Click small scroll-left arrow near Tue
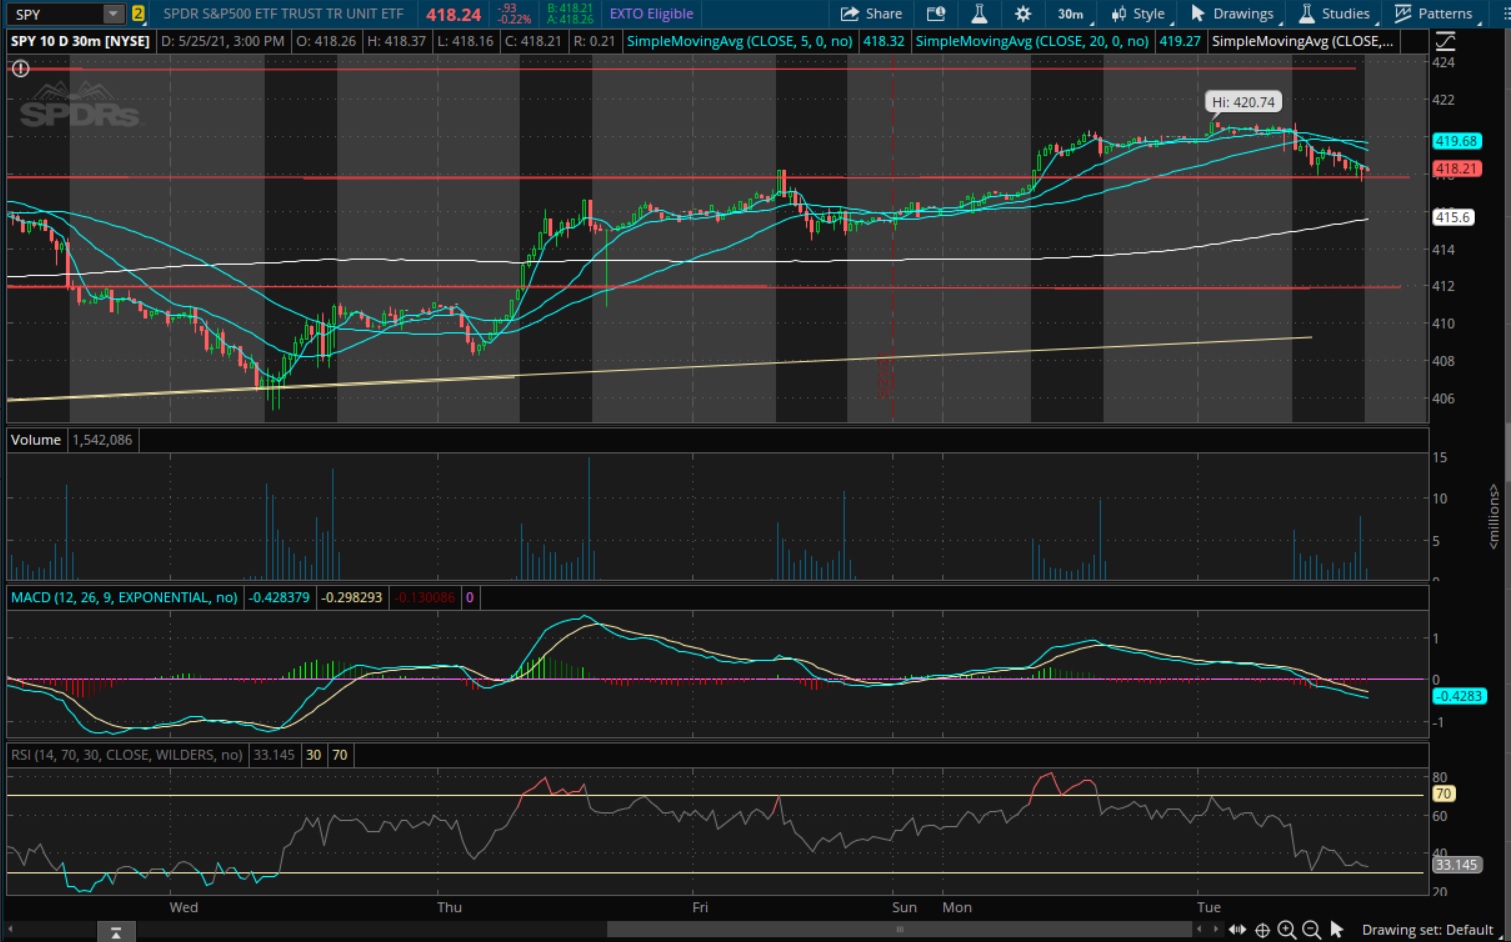 1201,930
